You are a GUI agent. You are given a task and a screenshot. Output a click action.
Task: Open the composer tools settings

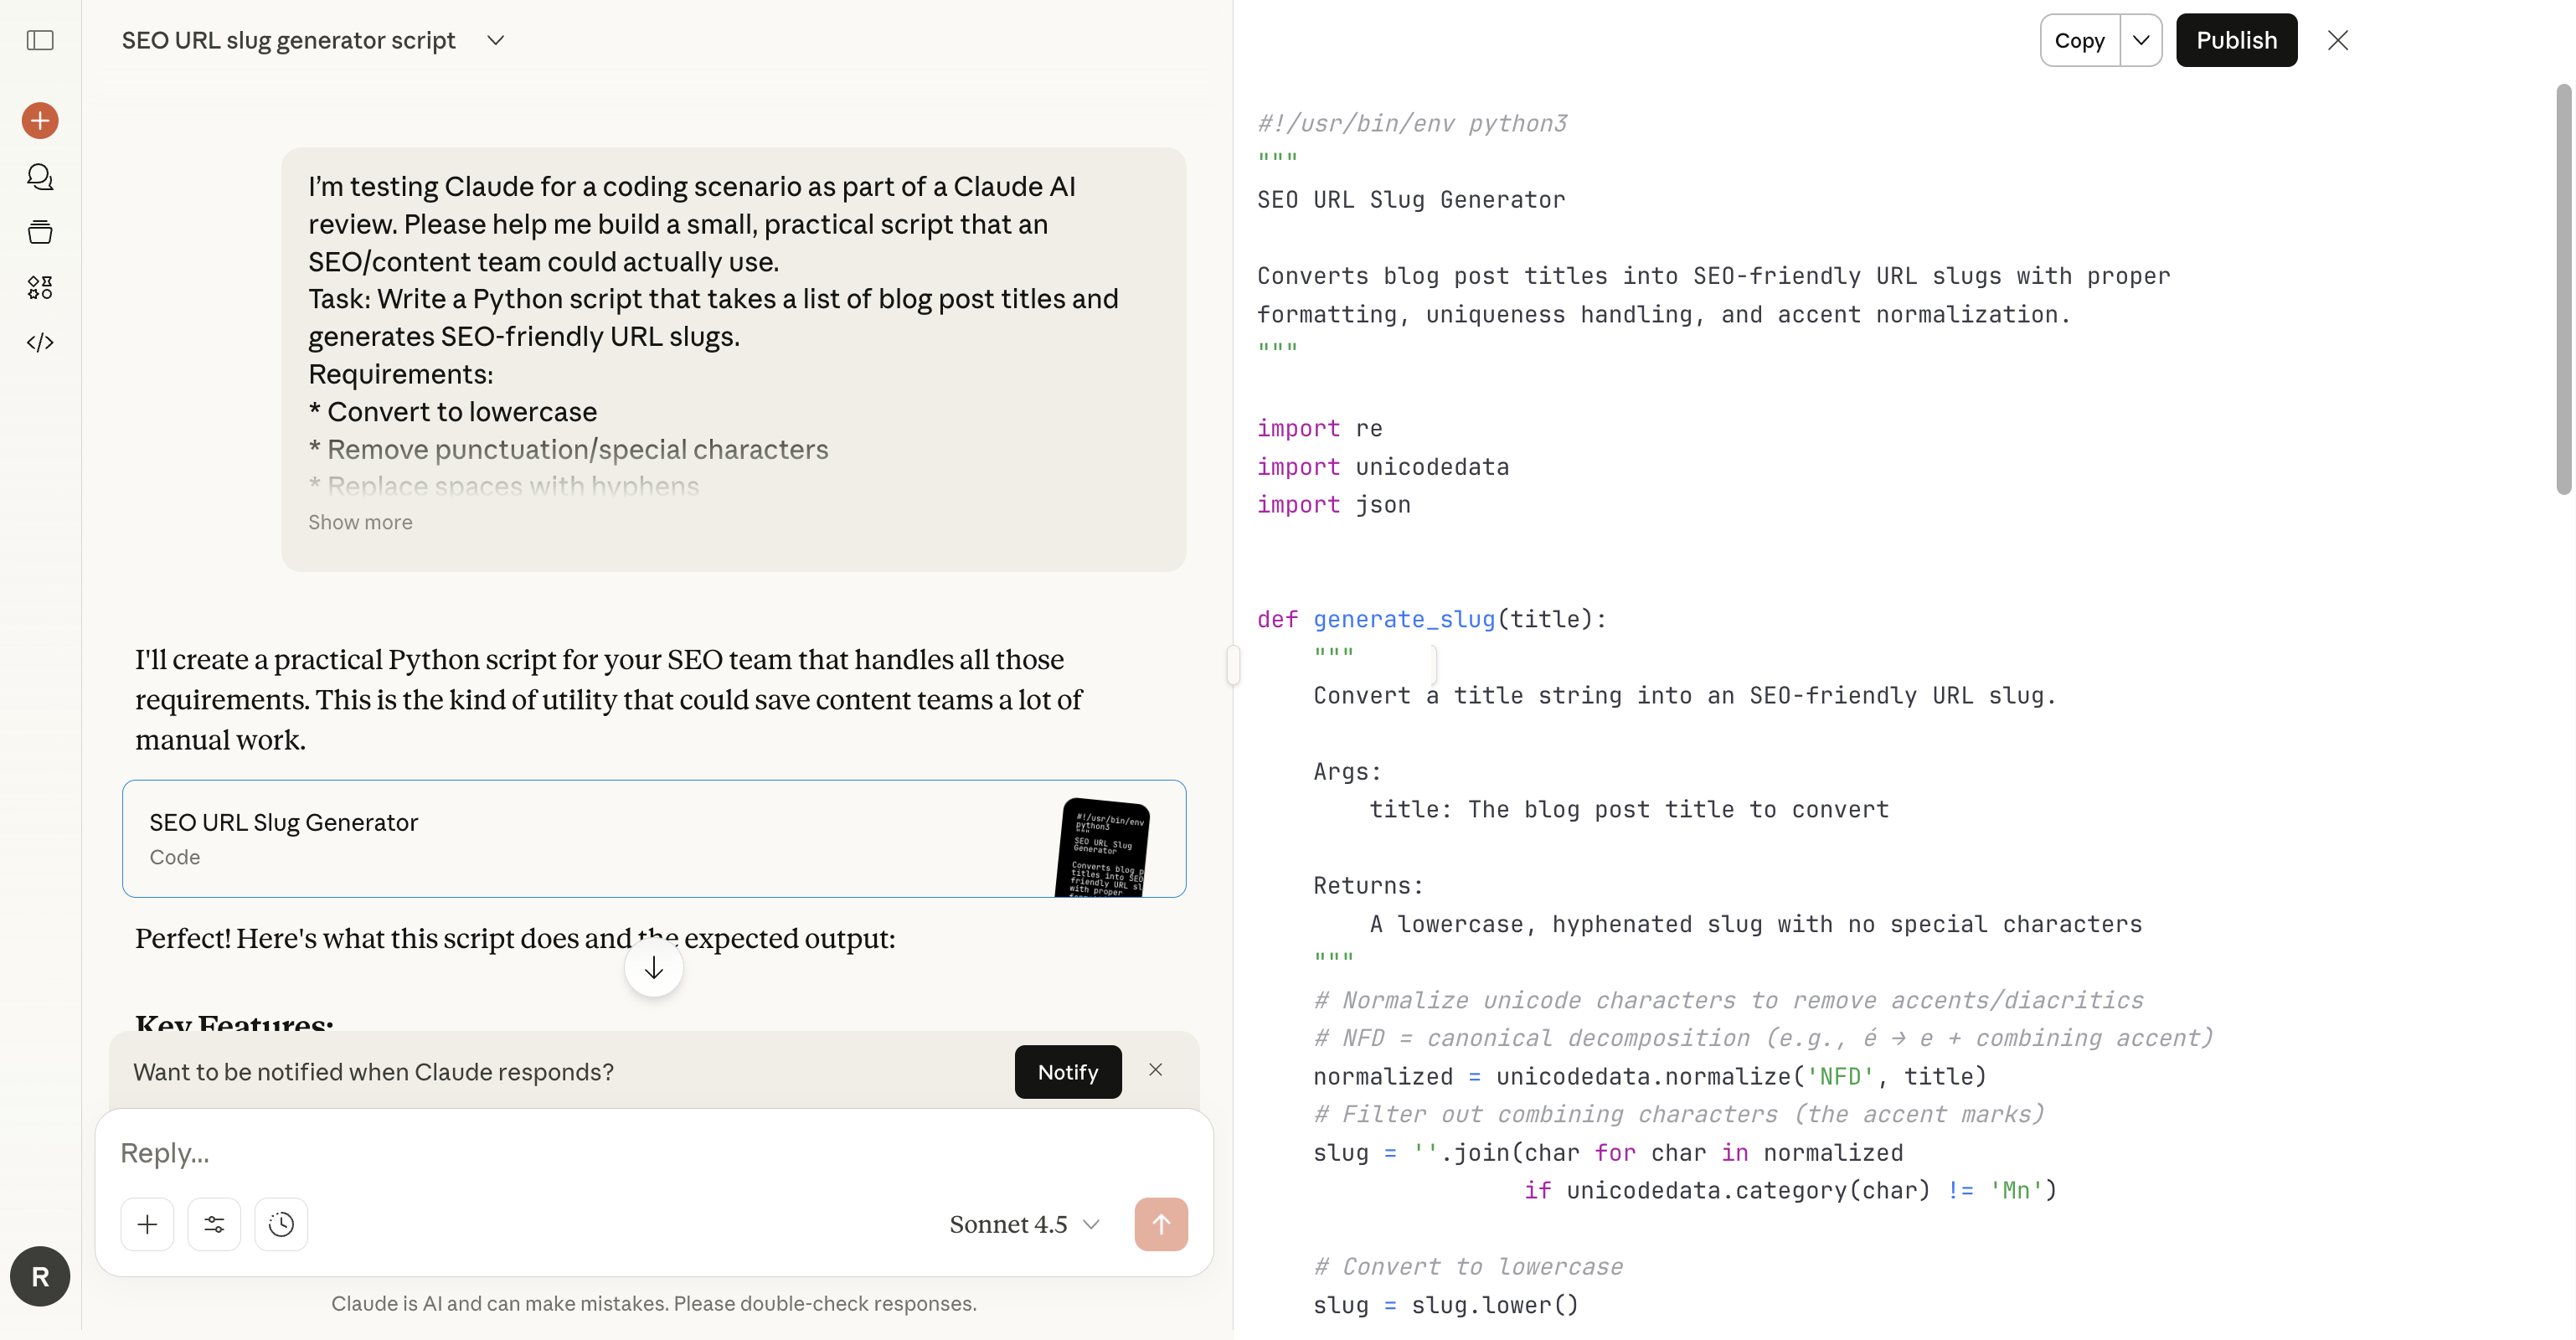214,1223
